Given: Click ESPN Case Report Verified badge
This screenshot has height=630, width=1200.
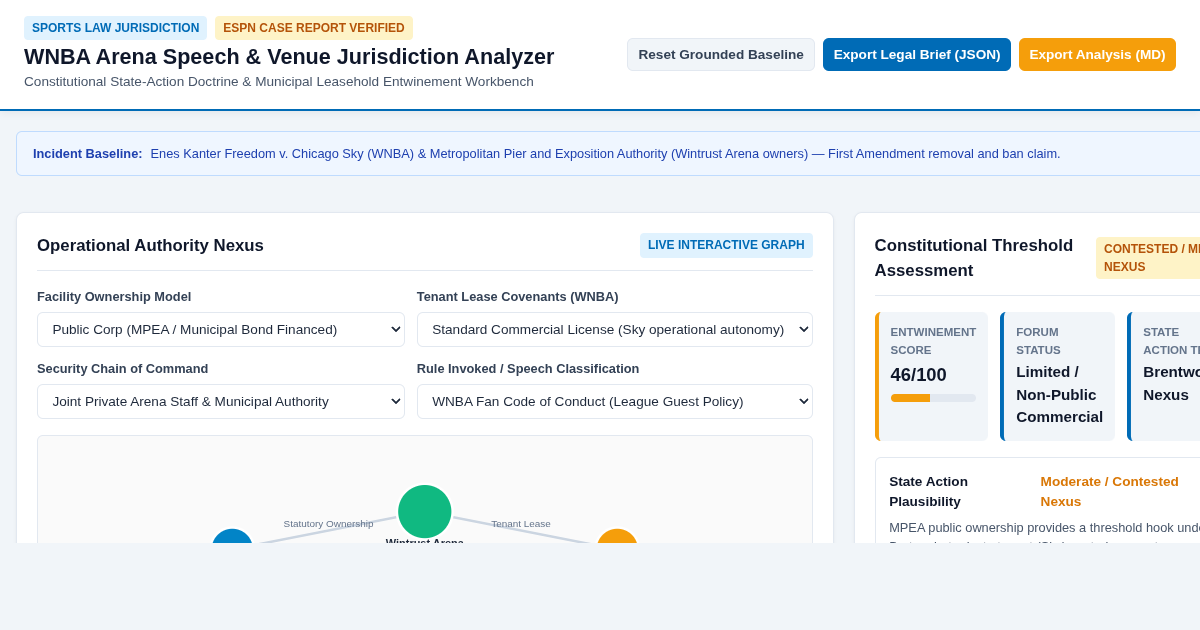Looking at the screenshot, I should click(314, 28).
